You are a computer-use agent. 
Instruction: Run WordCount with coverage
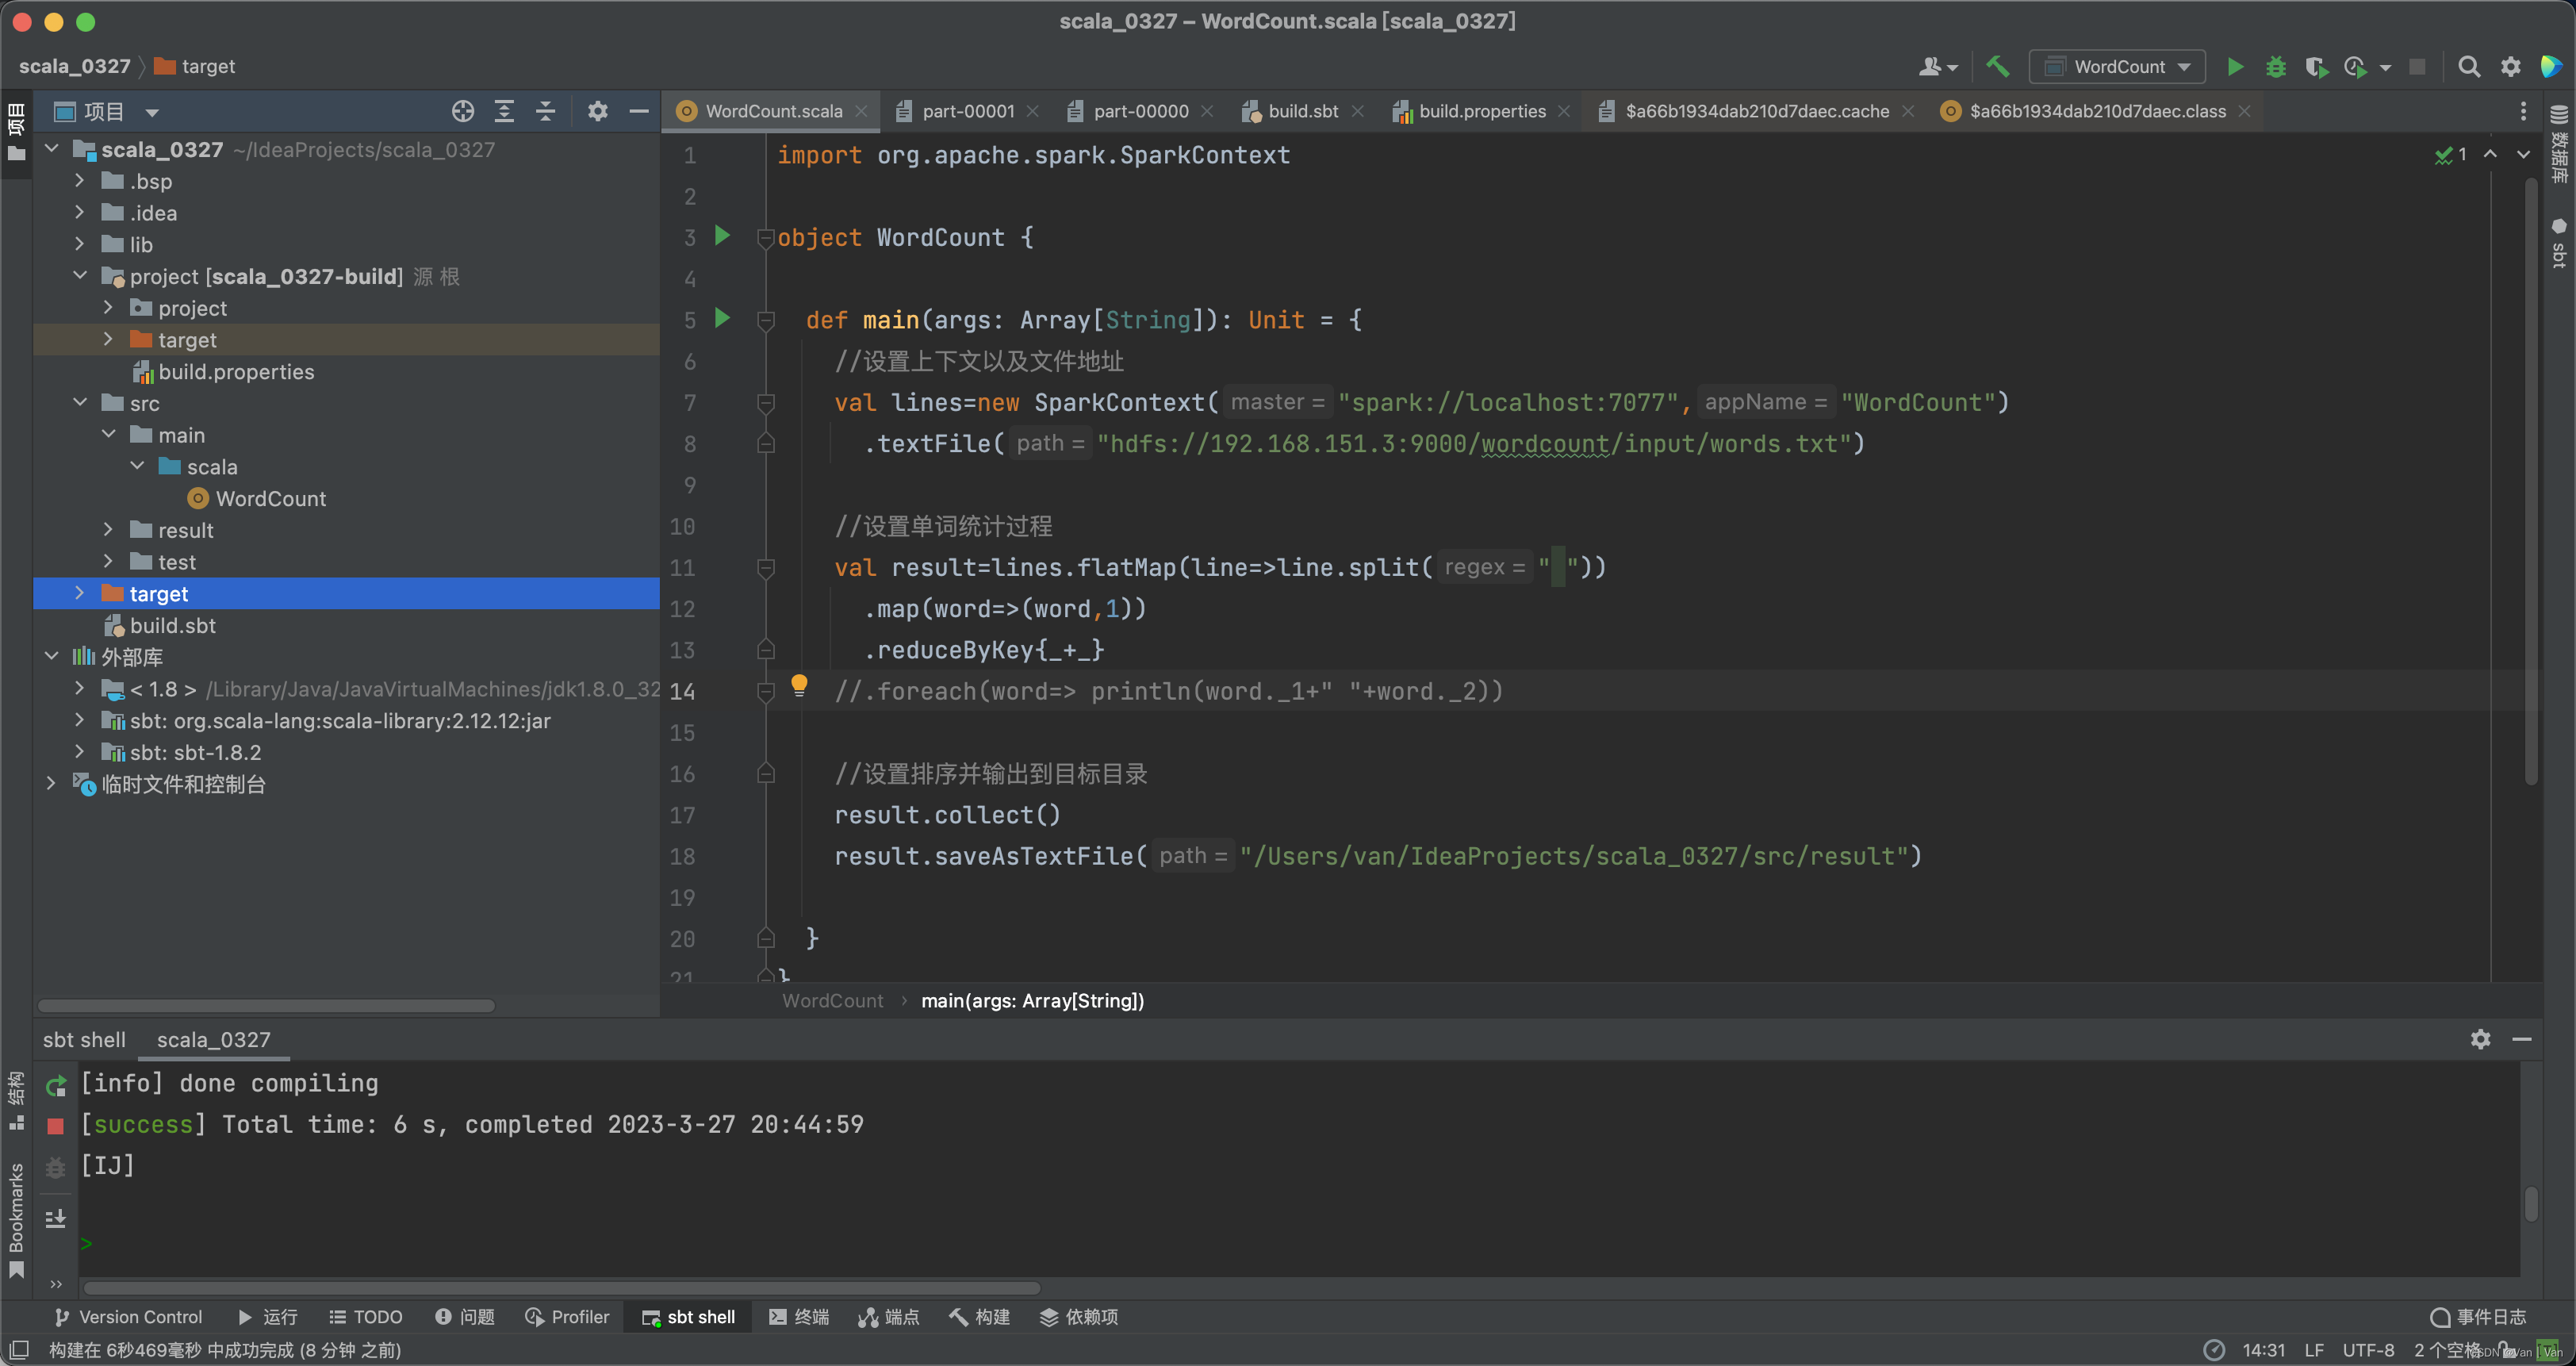point(2316,67)
